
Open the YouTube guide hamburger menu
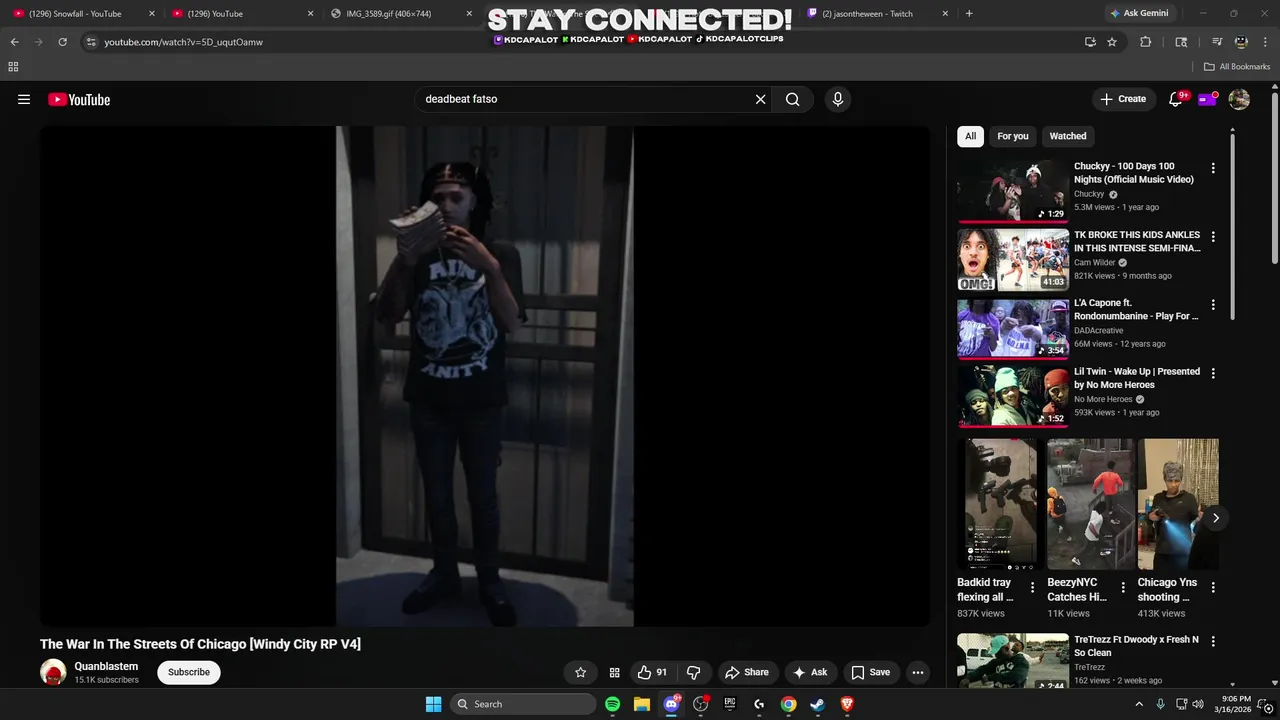pyautogui.click(x=24, y=99)
